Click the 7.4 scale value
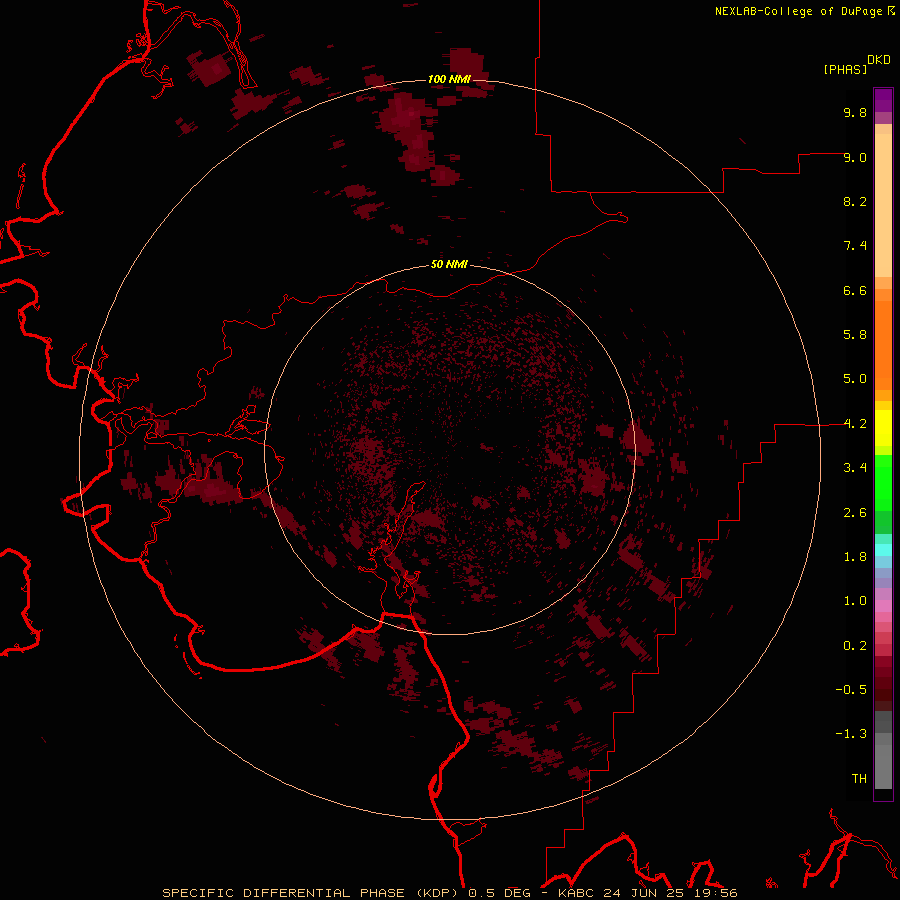The image size is (900, 900). point(855,246)
